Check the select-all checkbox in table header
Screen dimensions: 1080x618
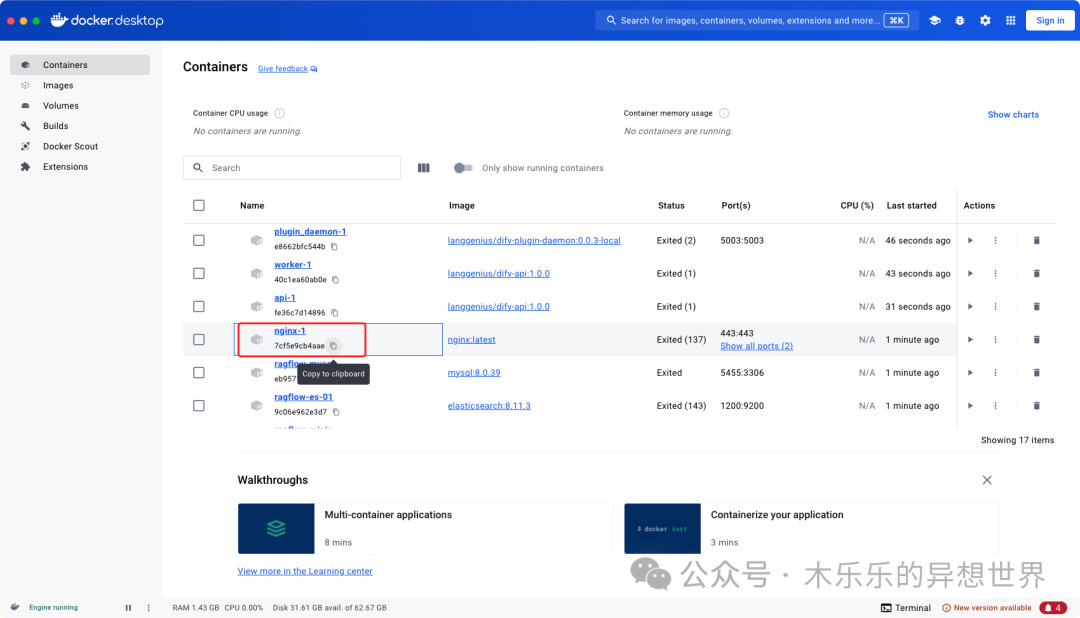pyautogui.click(x=199, y=205)
